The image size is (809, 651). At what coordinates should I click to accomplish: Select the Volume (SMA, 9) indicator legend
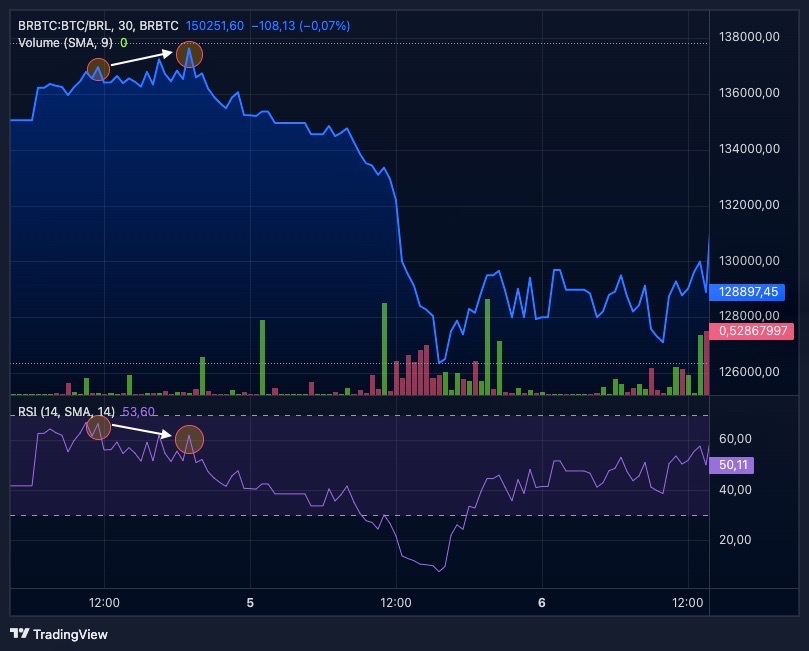pyautogui.click(x=65, y=43)
